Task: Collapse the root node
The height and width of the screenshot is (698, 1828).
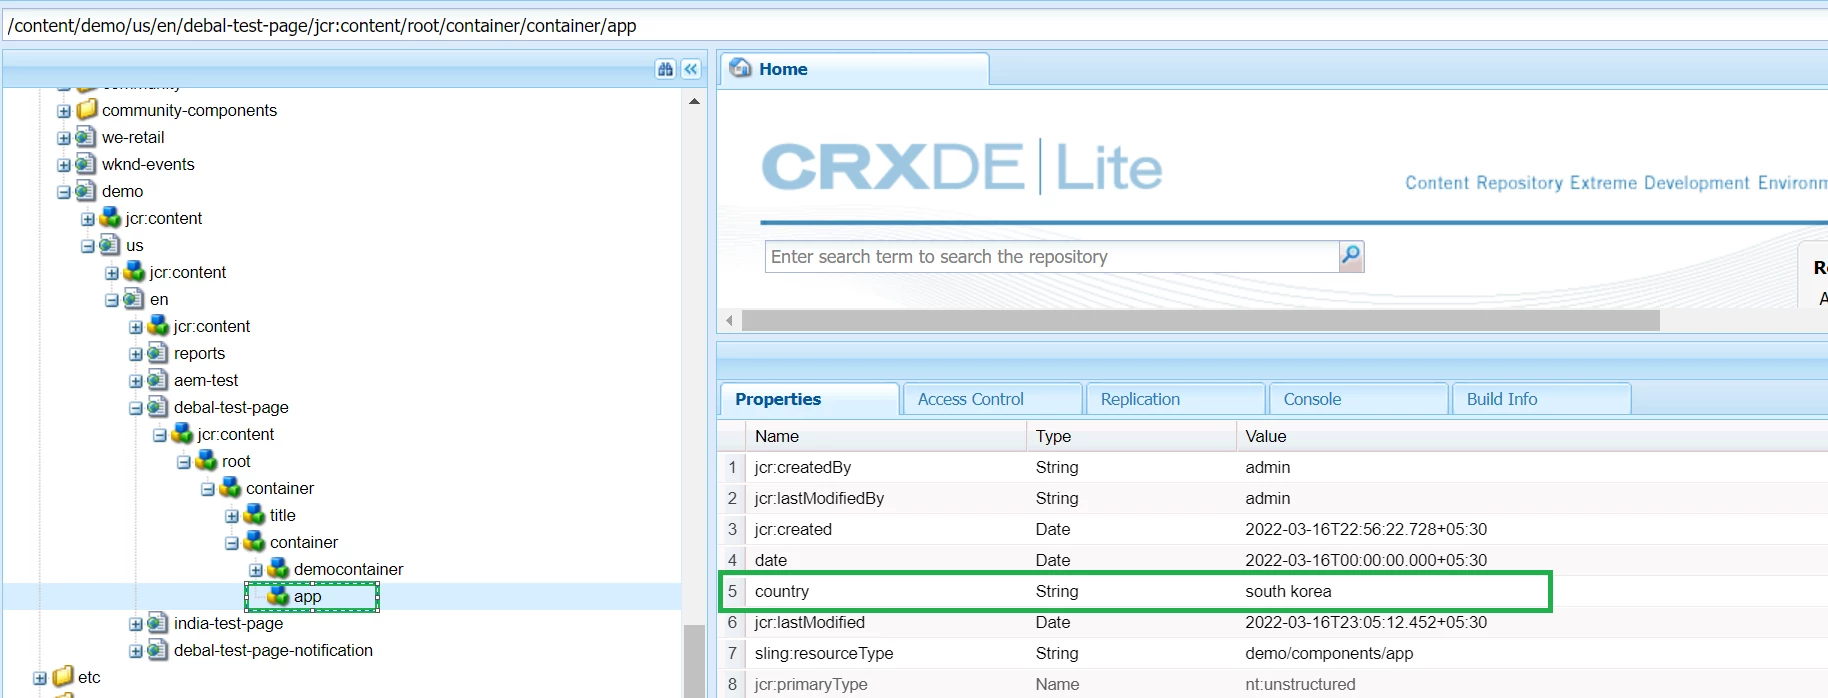Action: coord(184,462)
